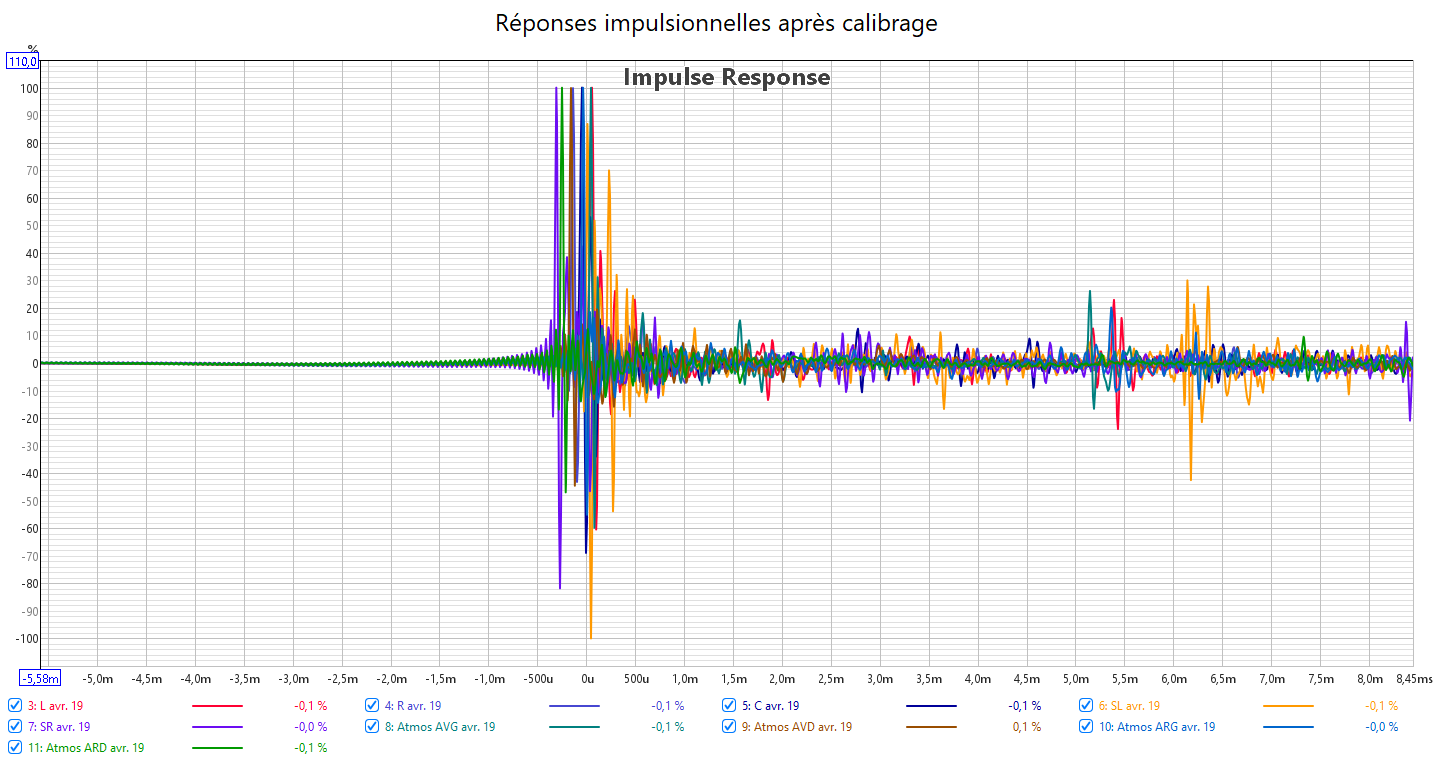Disable the 6: SL avr. 19 checkbox

tap(1086, 705)
